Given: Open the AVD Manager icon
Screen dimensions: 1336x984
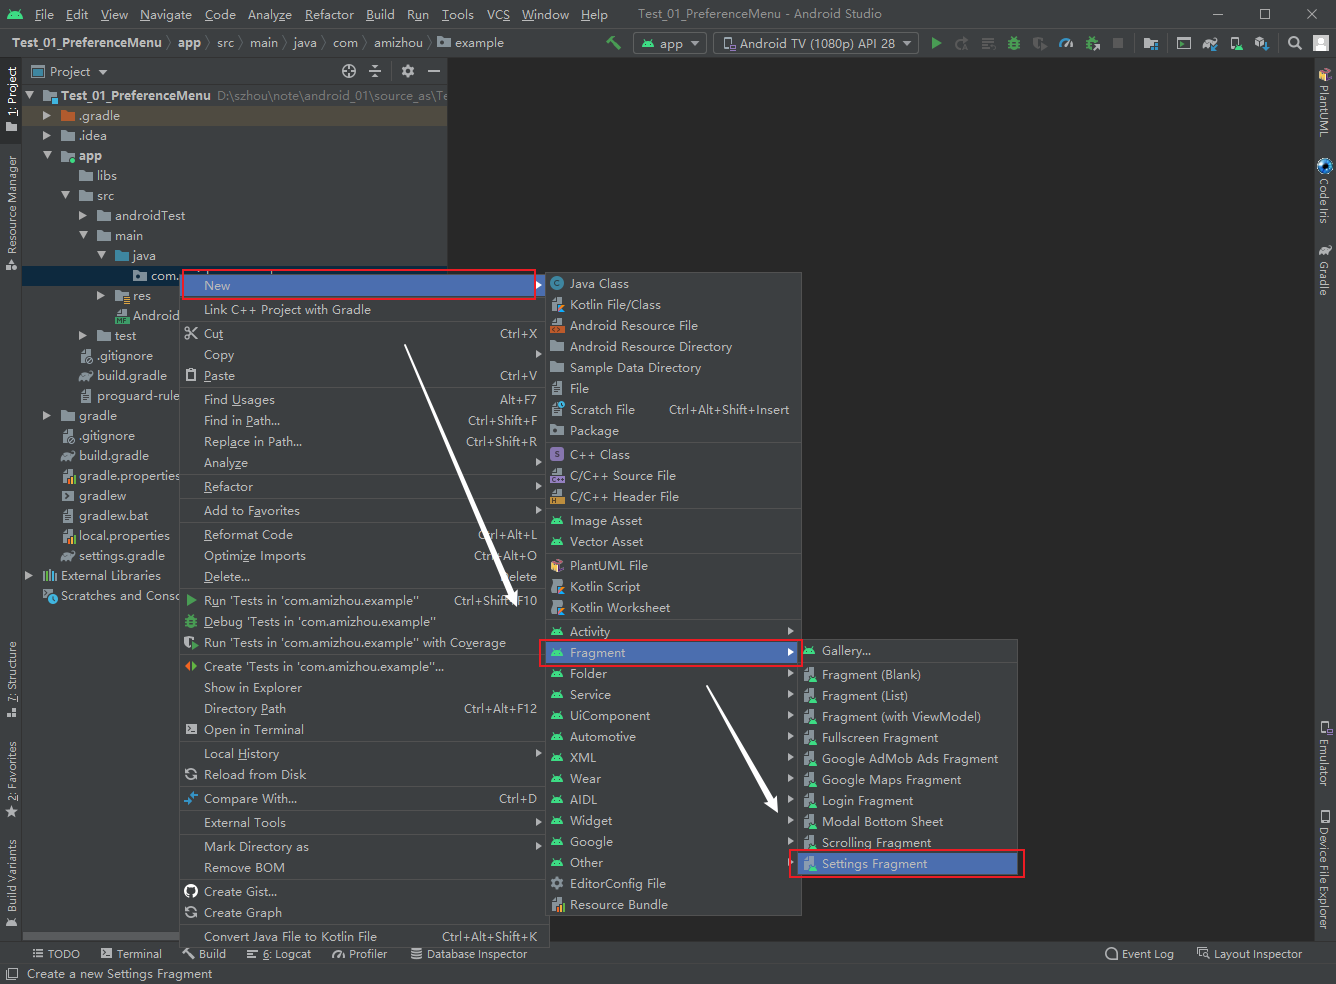Looking at the screenshot, I should click(x=1236, y=43).
